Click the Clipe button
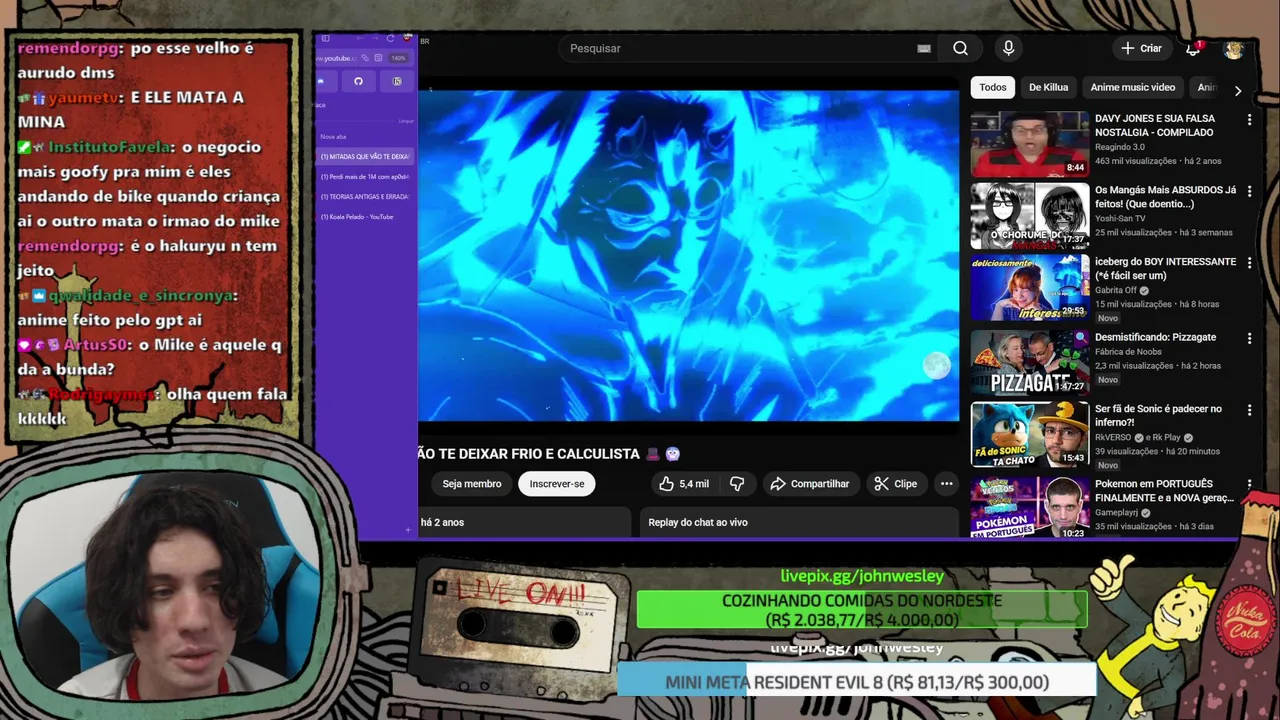 [895, 484]
